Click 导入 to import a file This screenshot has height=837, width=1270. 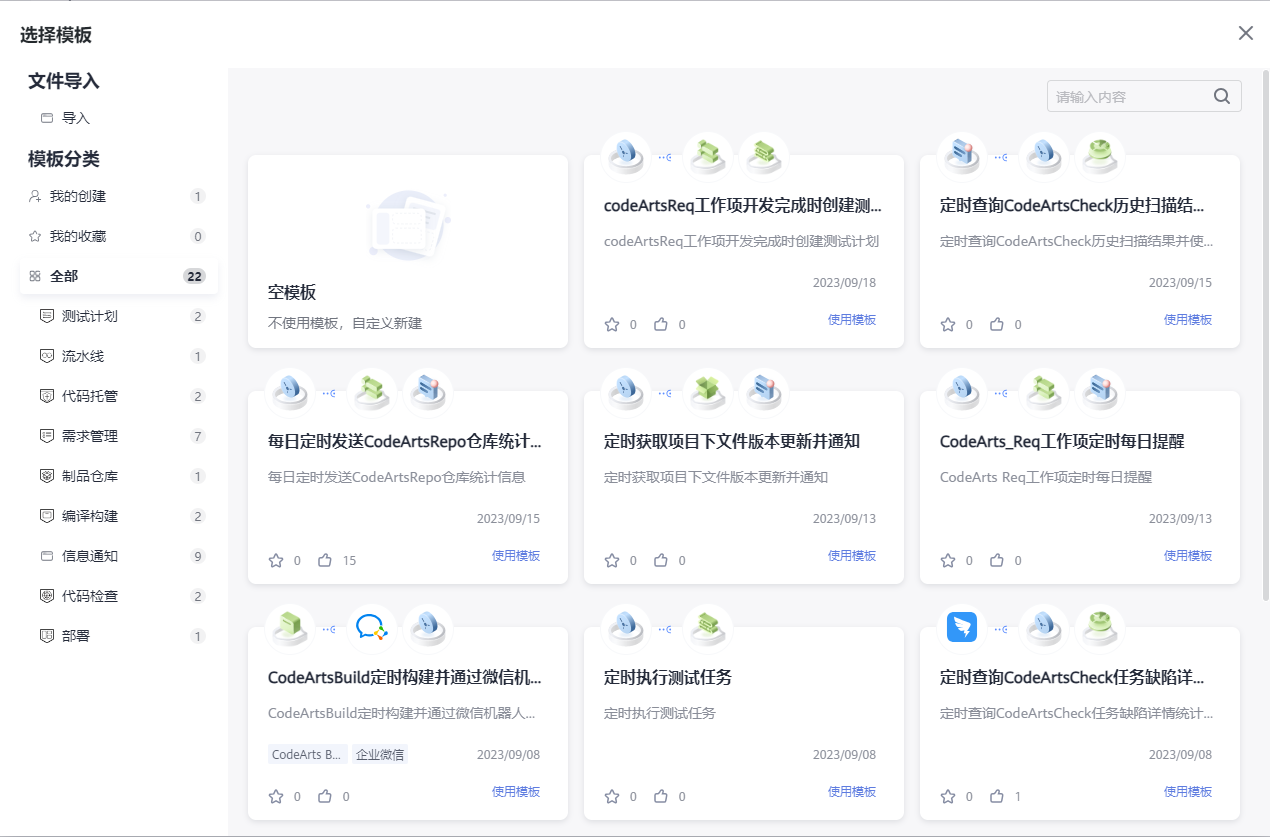[76, 118]
